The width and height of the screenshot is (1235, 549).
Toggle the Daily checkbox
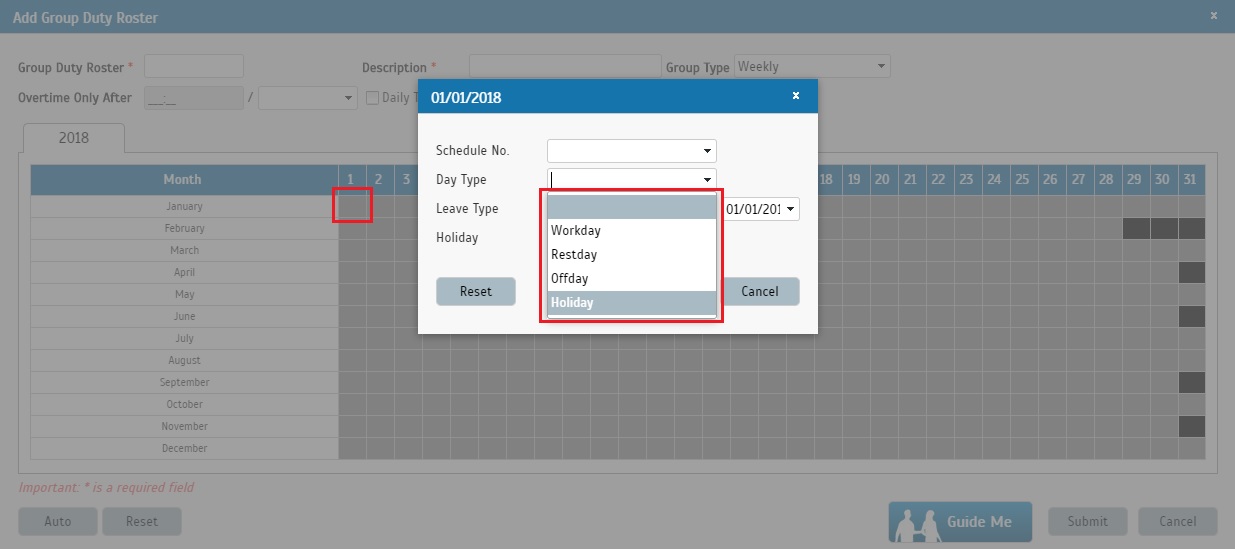(372, 98)
